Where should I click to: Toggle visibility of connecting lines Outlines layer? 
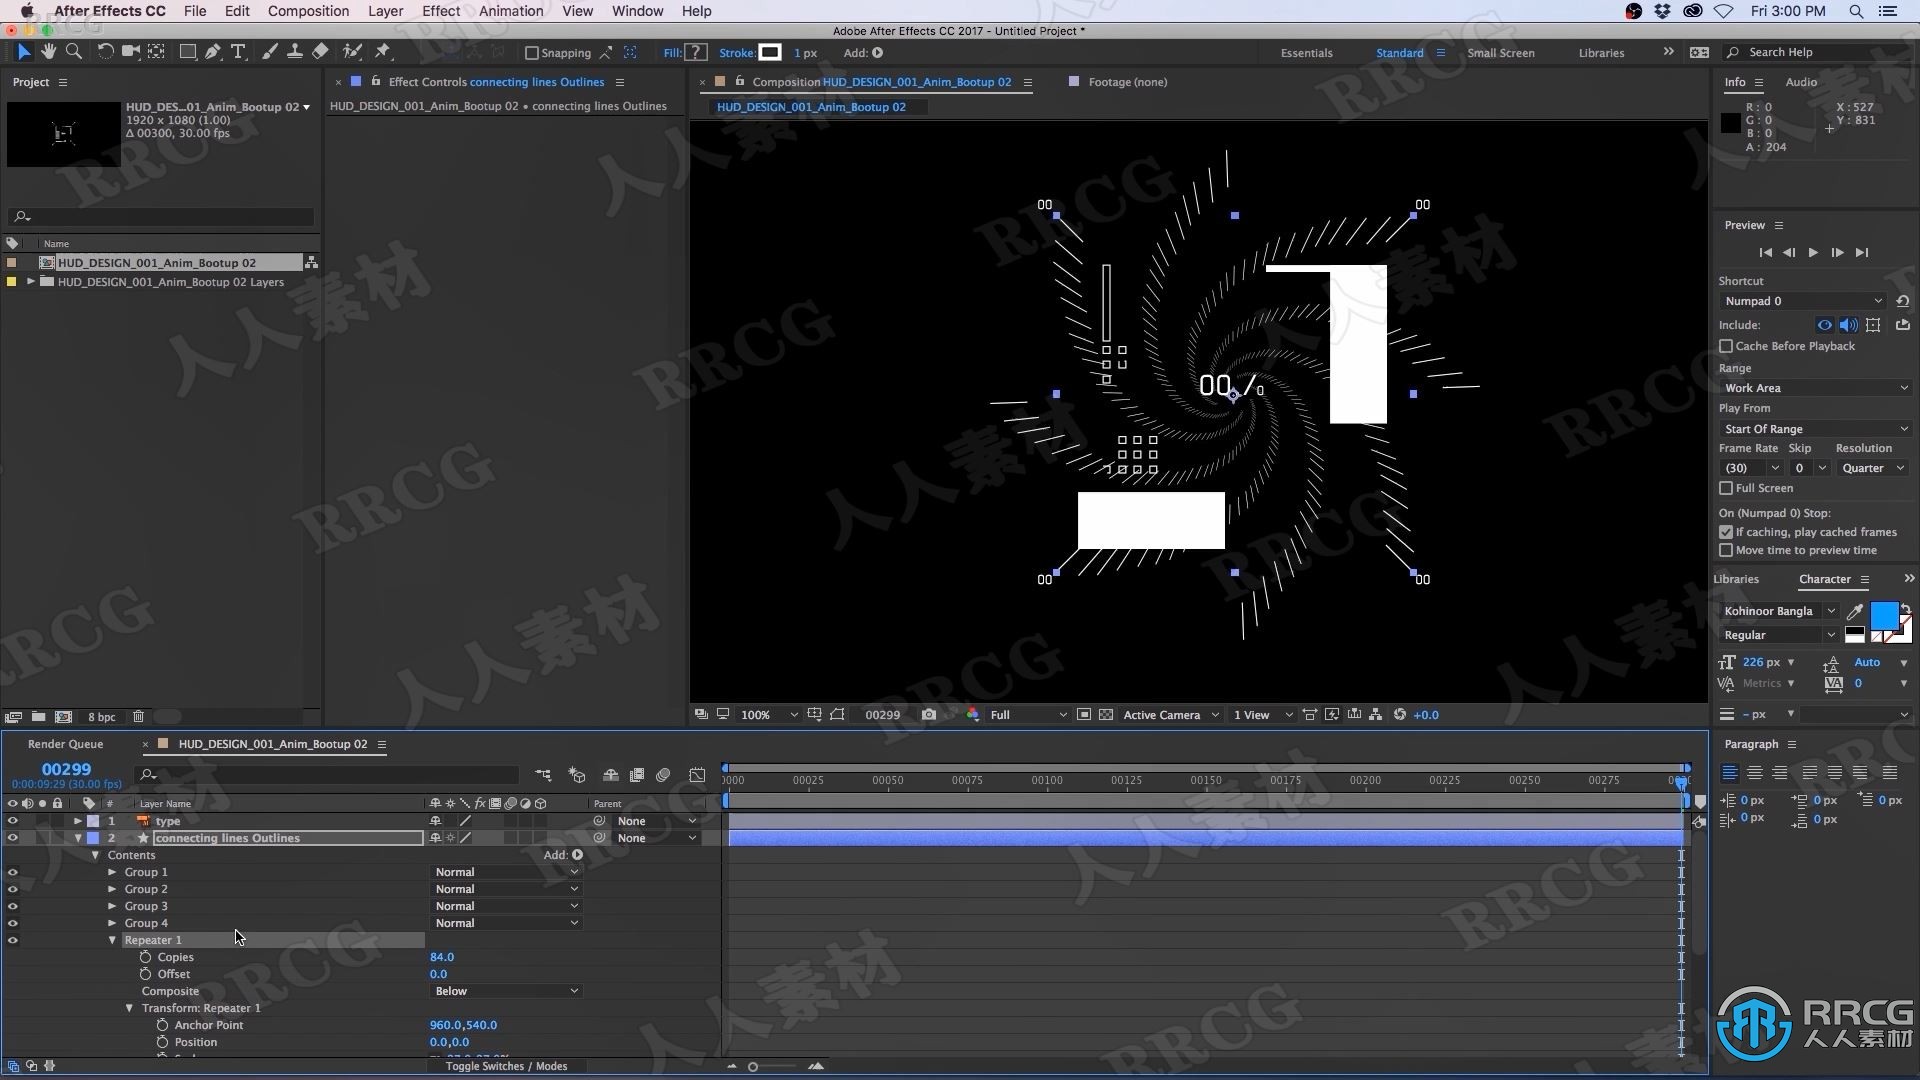pyautogui.click(x=11, y=837)
